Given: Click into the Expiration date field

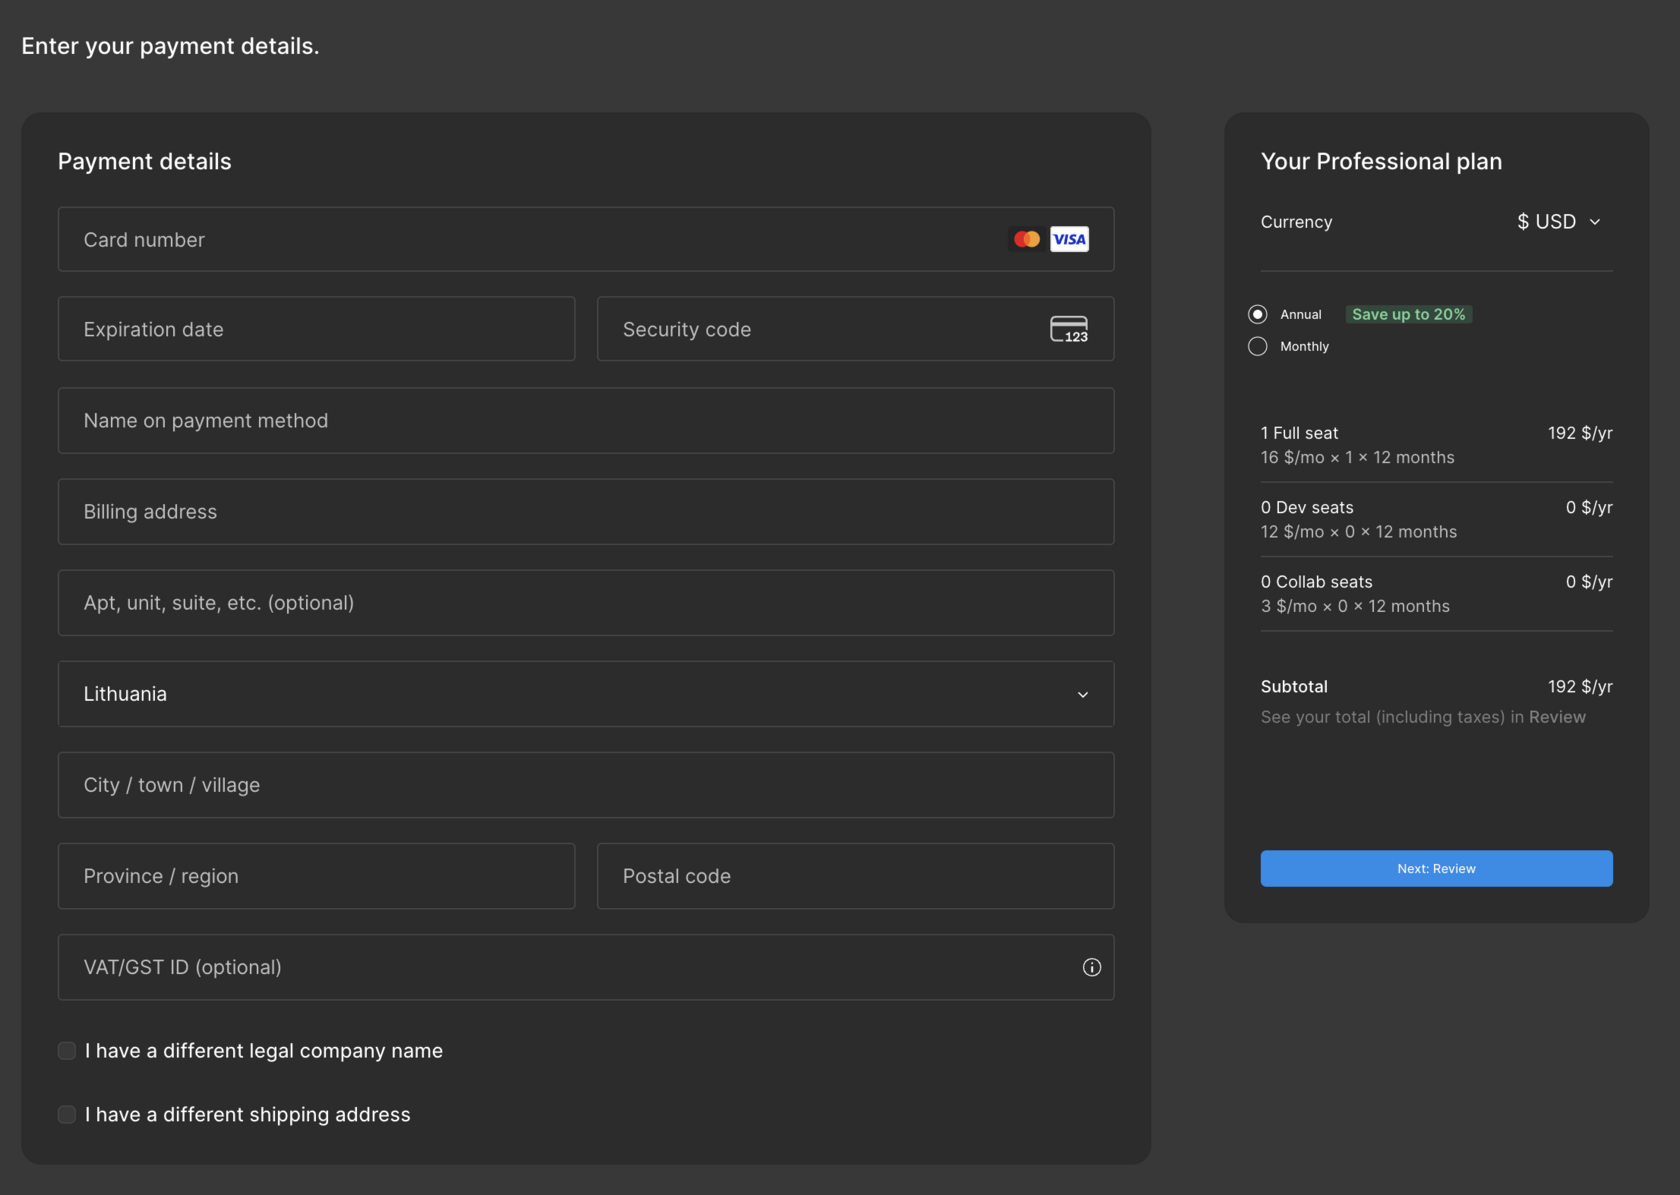Looking at the screenshot, I should coord(316,329).
